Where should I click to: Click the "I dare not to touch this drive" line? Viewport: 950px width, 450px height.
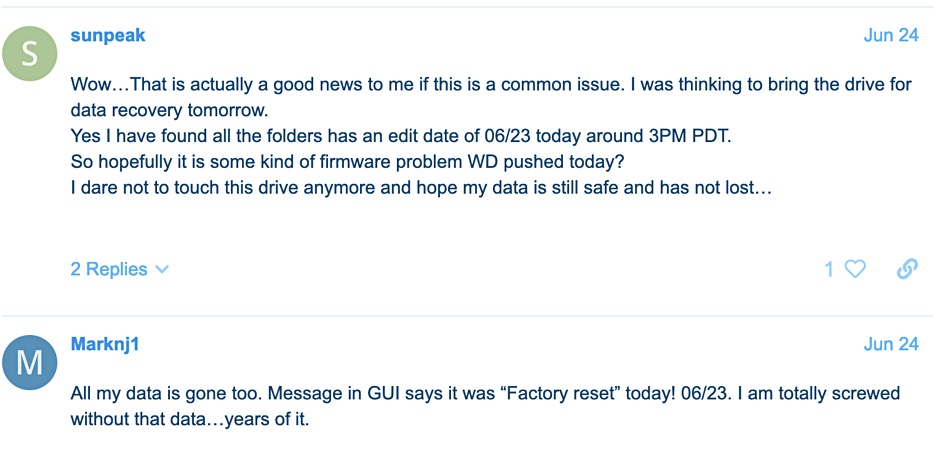[x=420, y=187]
